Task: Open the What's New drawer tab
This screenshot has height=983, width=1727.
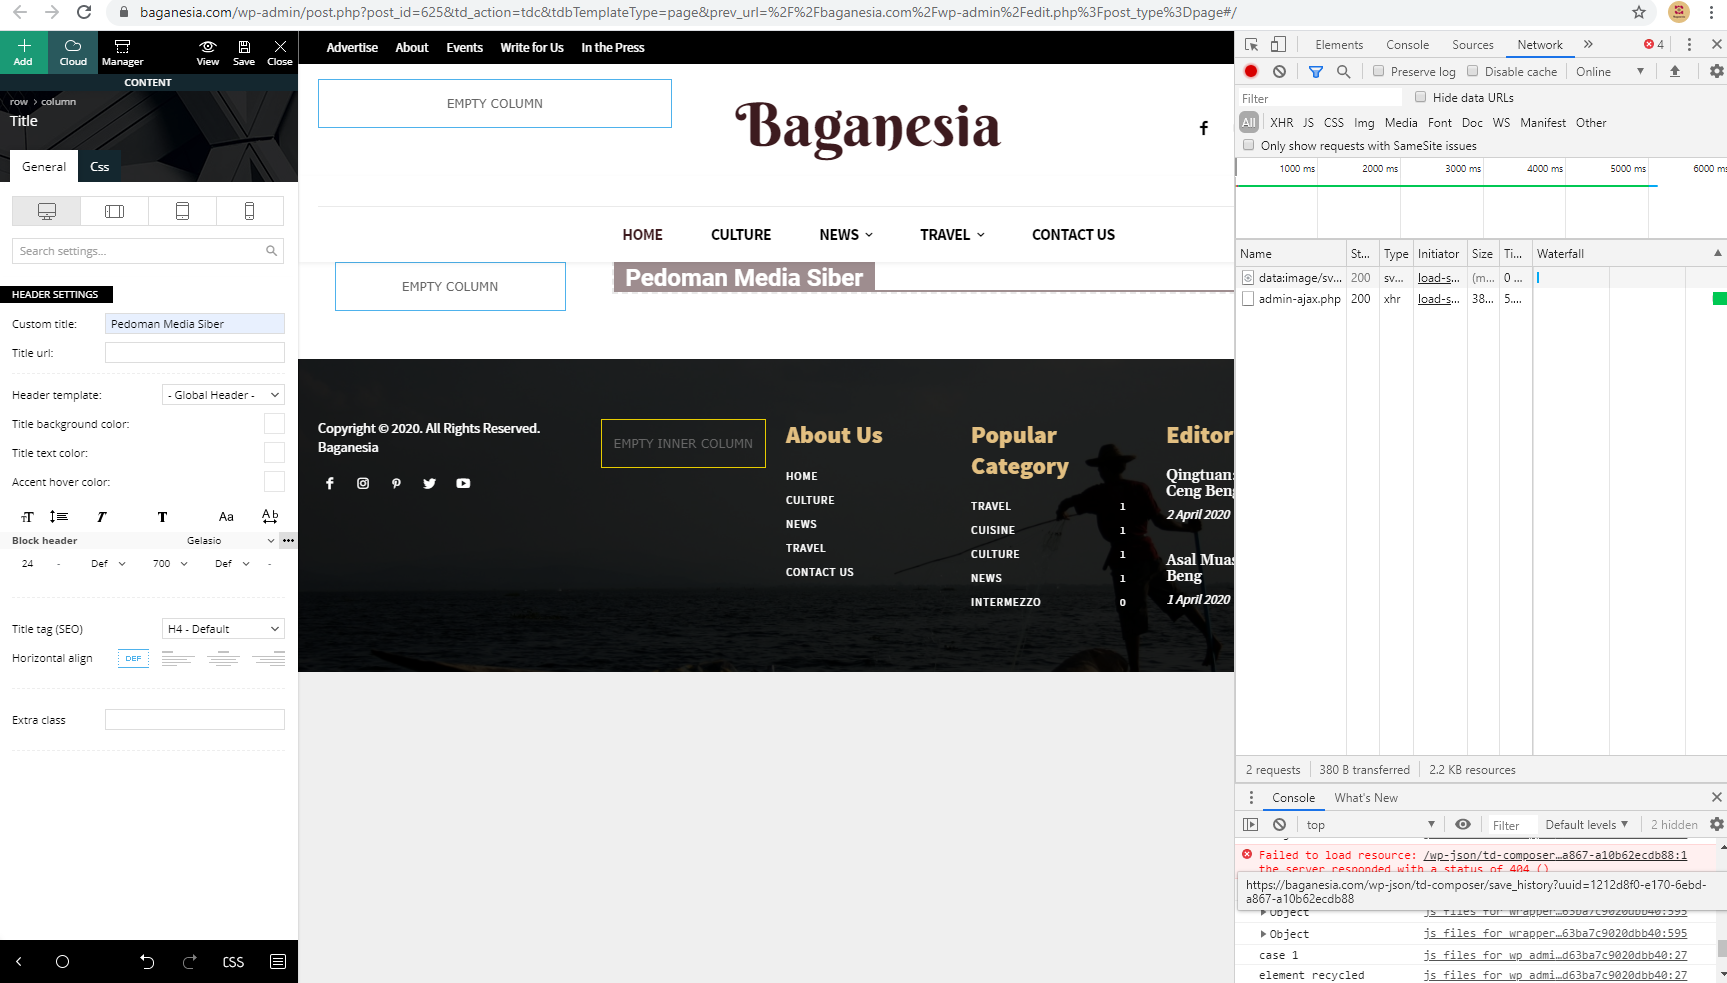Action: point(1366,798)
